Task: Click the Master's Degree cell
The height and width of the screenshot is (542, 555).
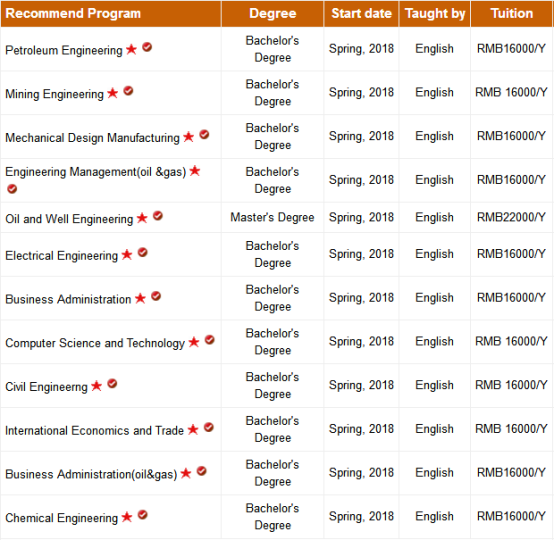Action: 272,217
